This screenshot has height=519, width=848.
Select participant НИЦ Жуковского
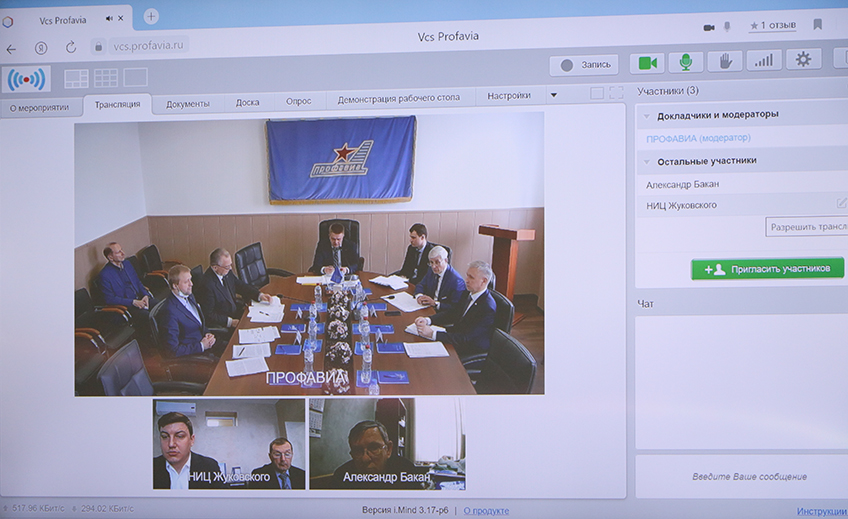(x=681, y=205)
